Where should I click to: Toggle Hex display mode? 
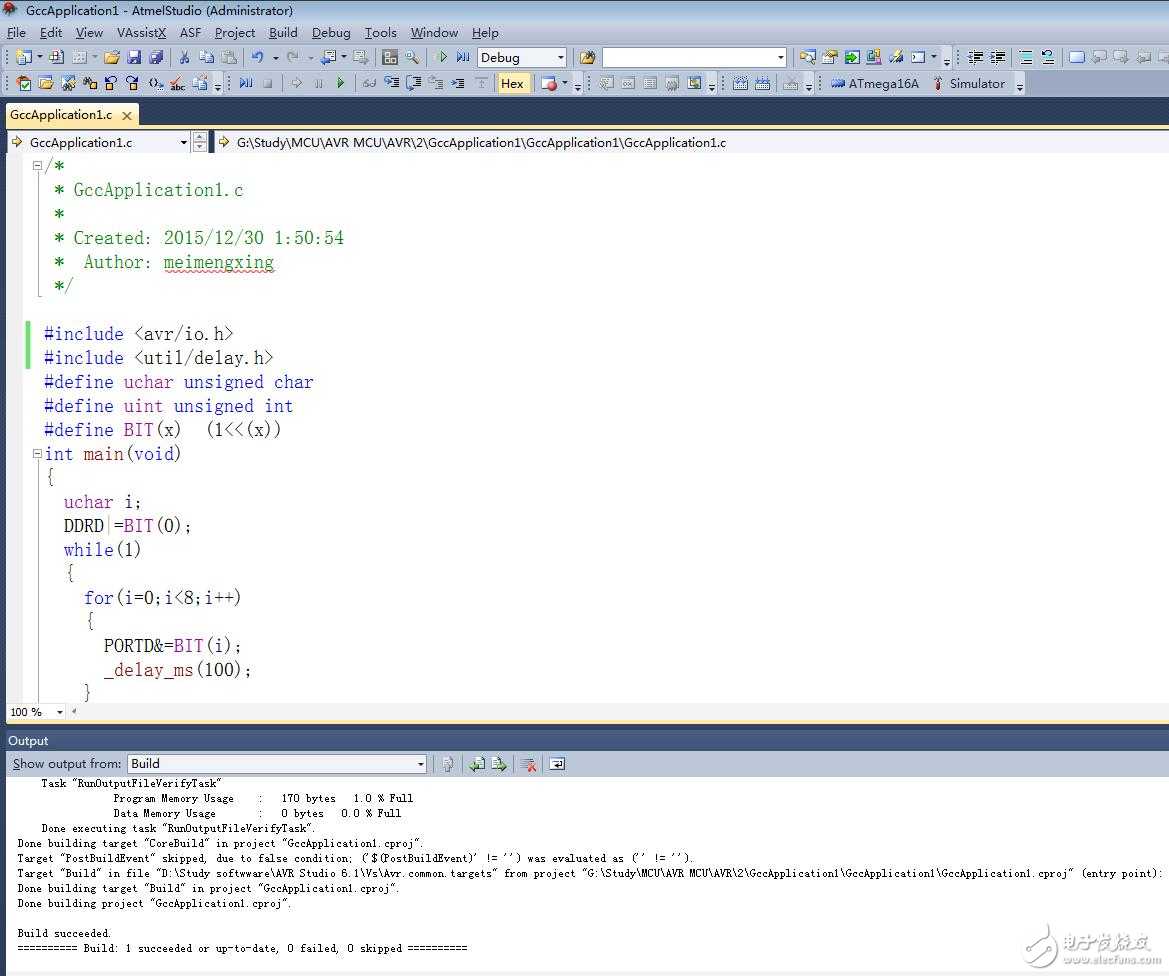512,84
